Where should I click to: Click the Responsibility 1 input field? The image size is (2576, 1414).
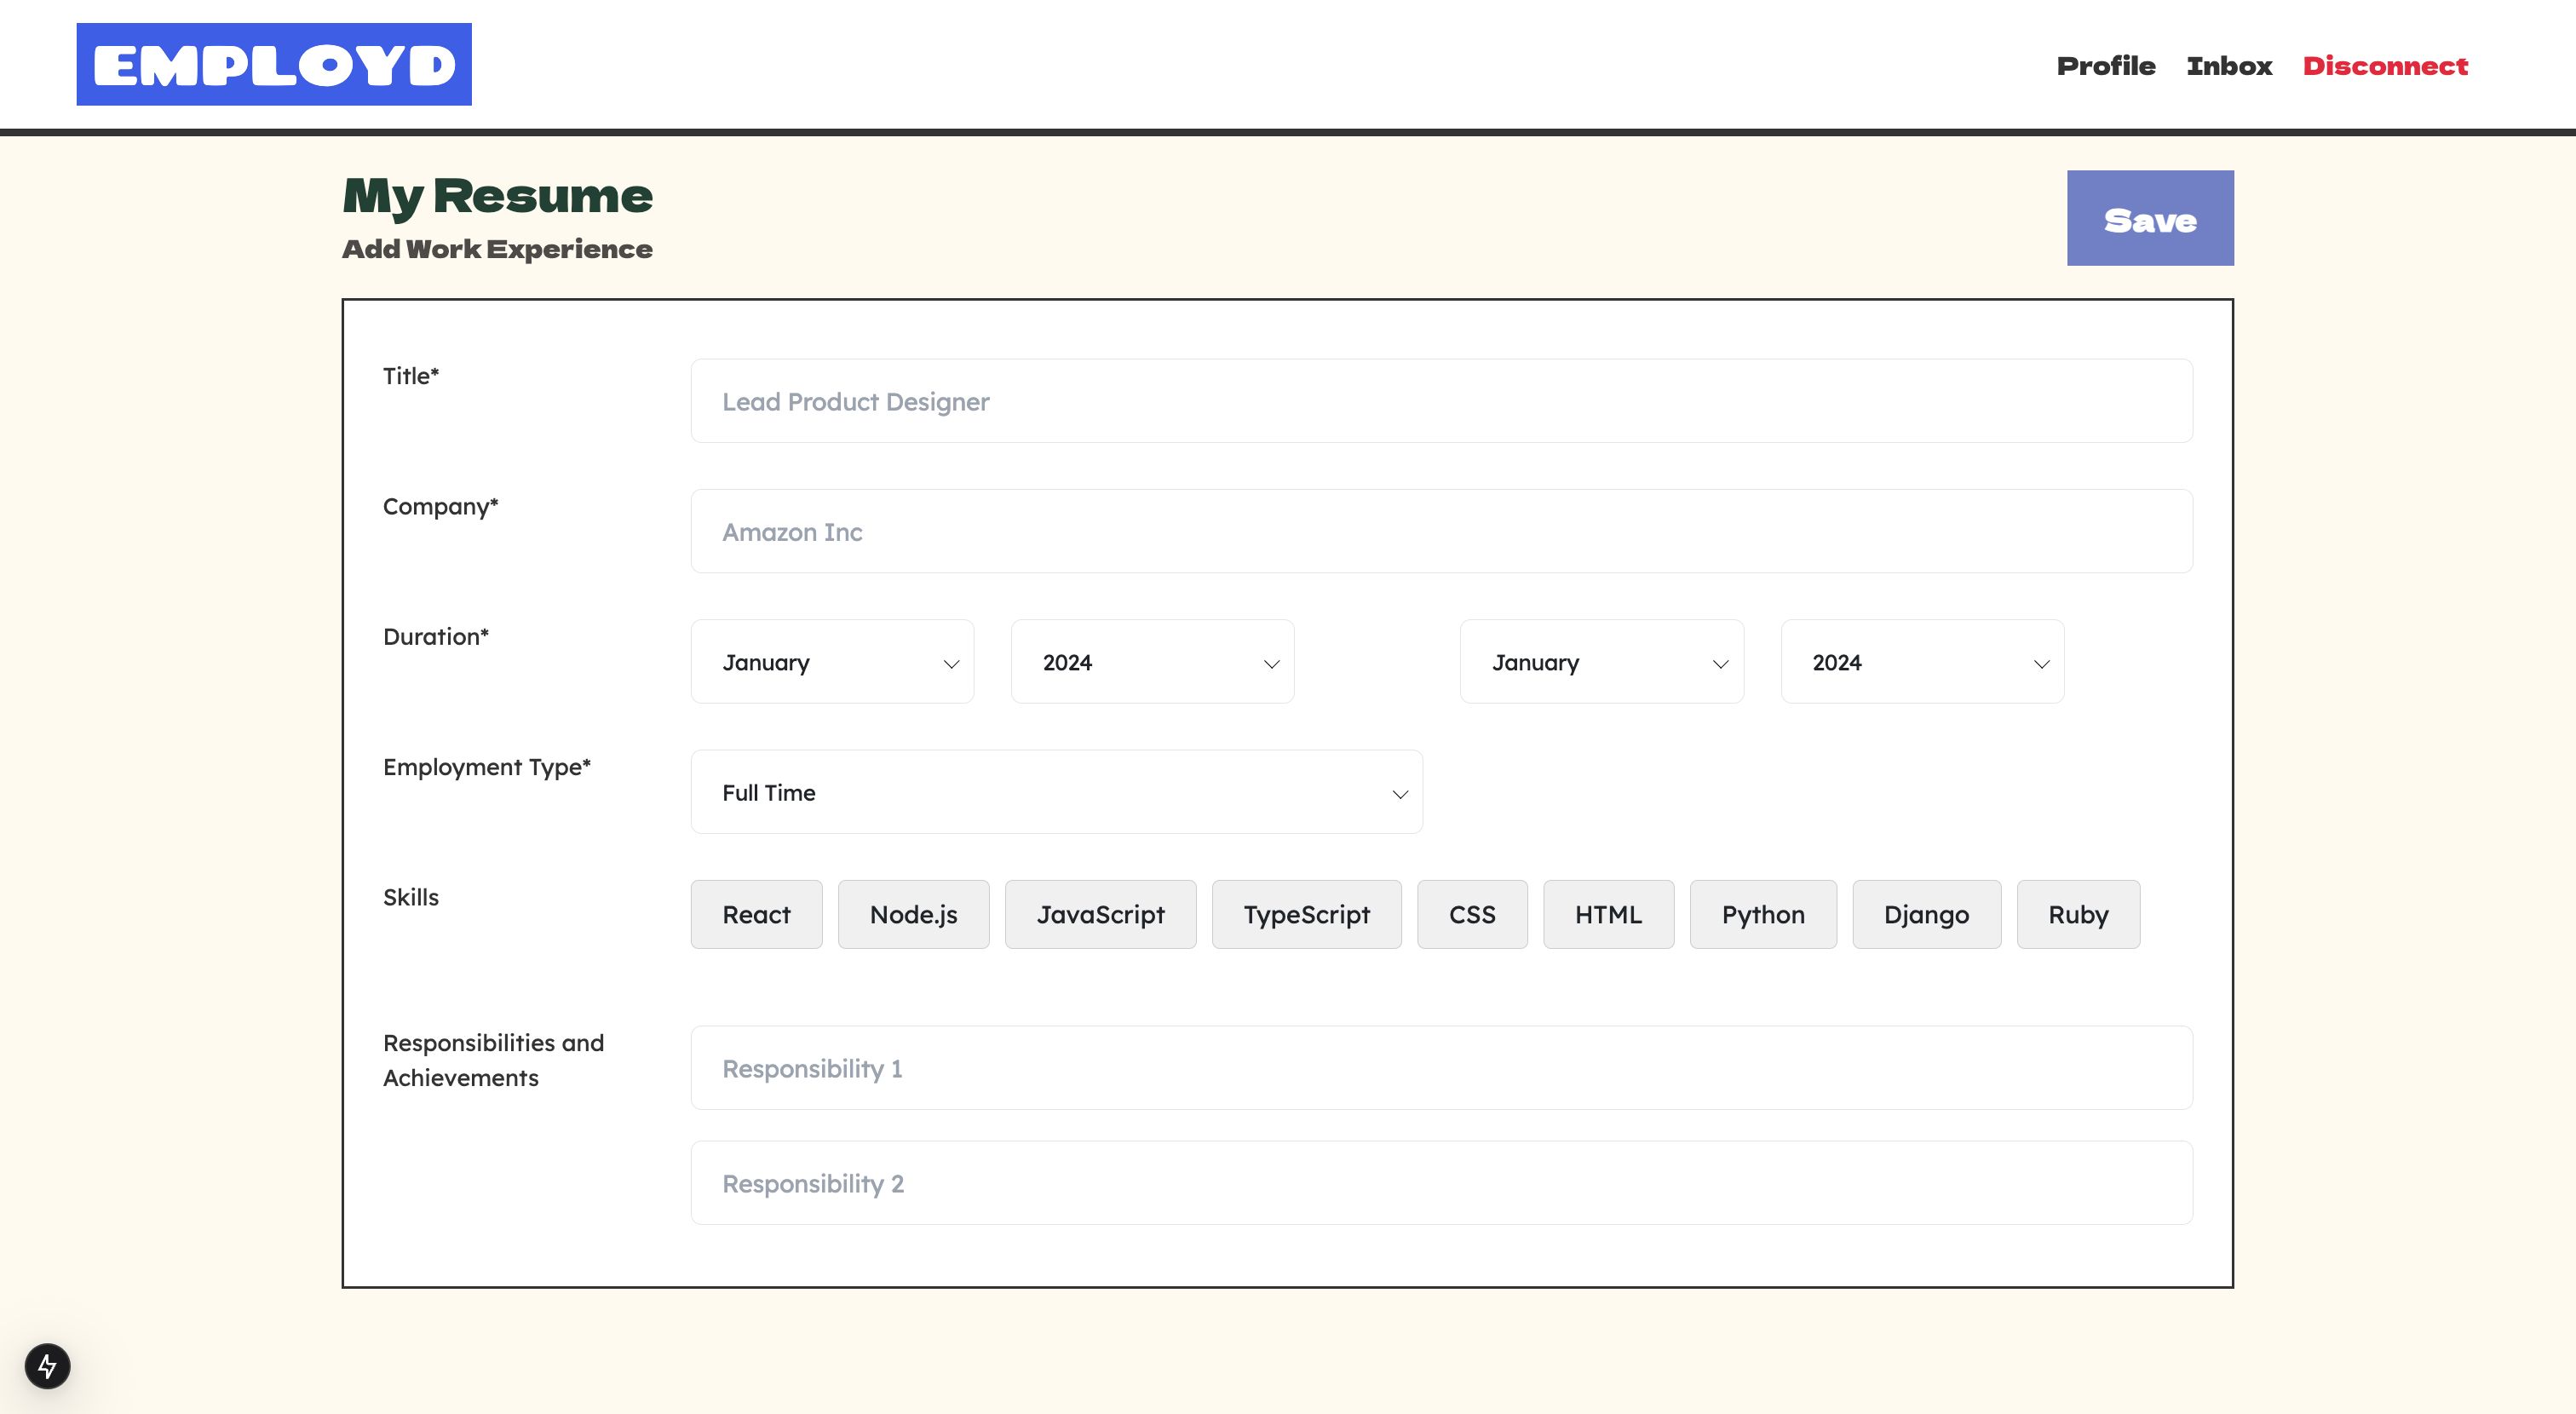coord(1441,1067)
